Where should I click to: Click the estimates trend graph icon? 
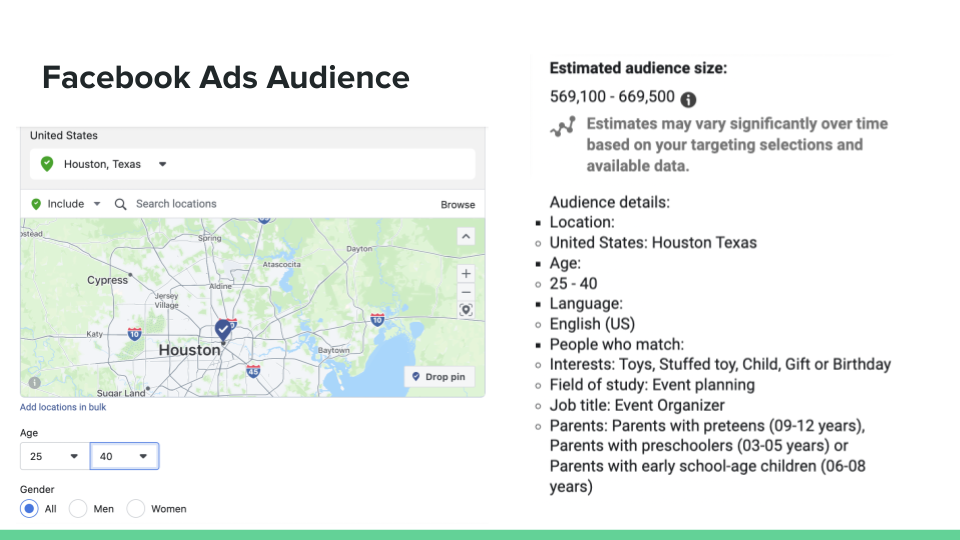pyautogui.click(x=563, y=127)
